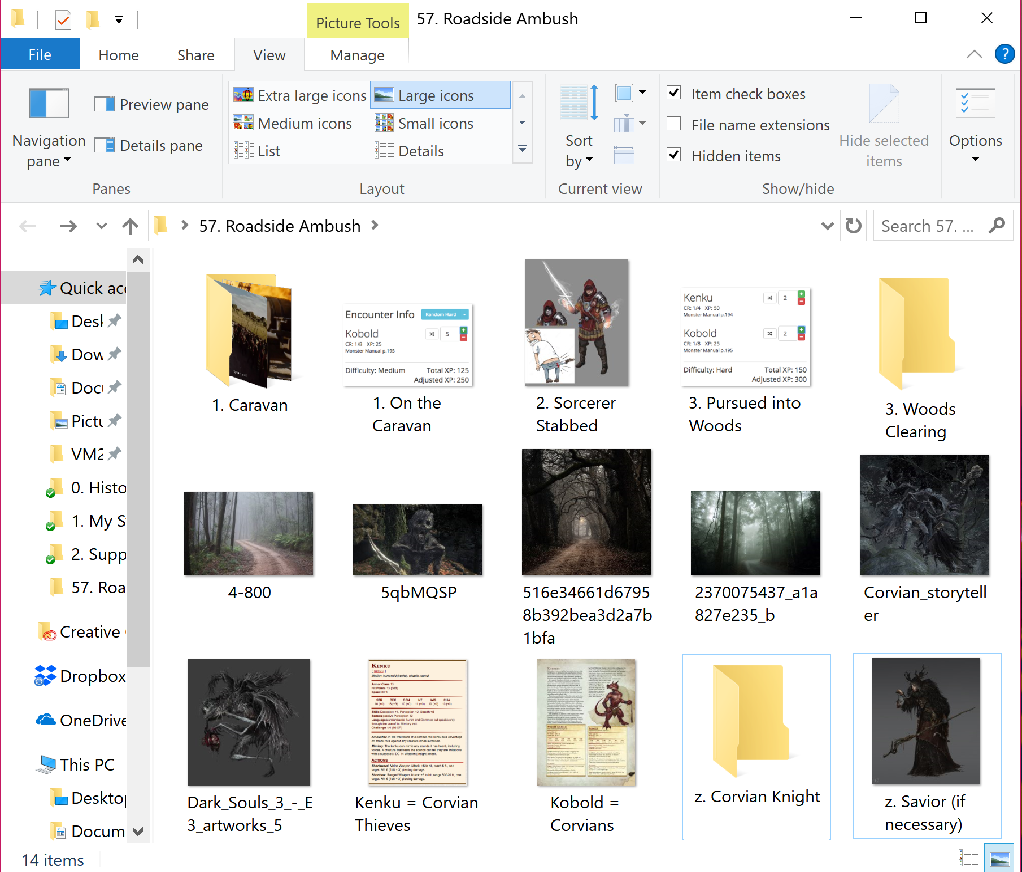The image size is (1022, 872).
Task: Collapse the ribbon with the chevron
Action: coord(974,54)
